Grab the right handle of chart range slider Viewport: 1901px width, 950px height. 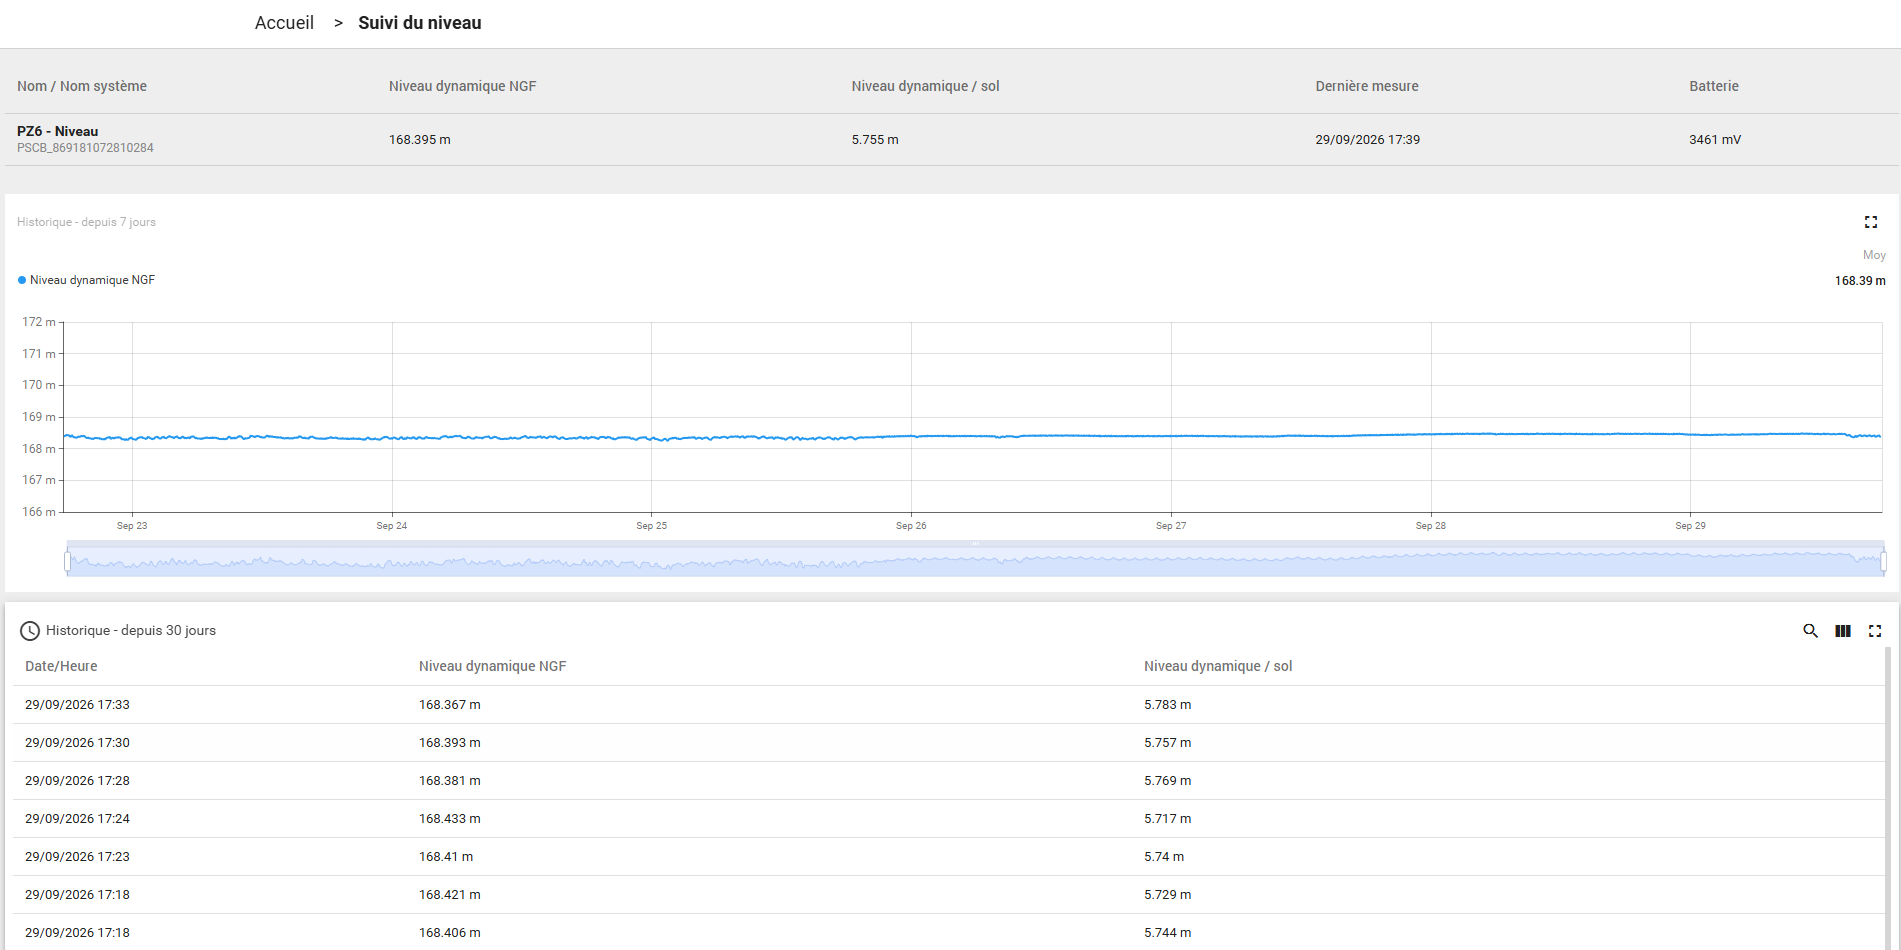tap(1883, 561)
